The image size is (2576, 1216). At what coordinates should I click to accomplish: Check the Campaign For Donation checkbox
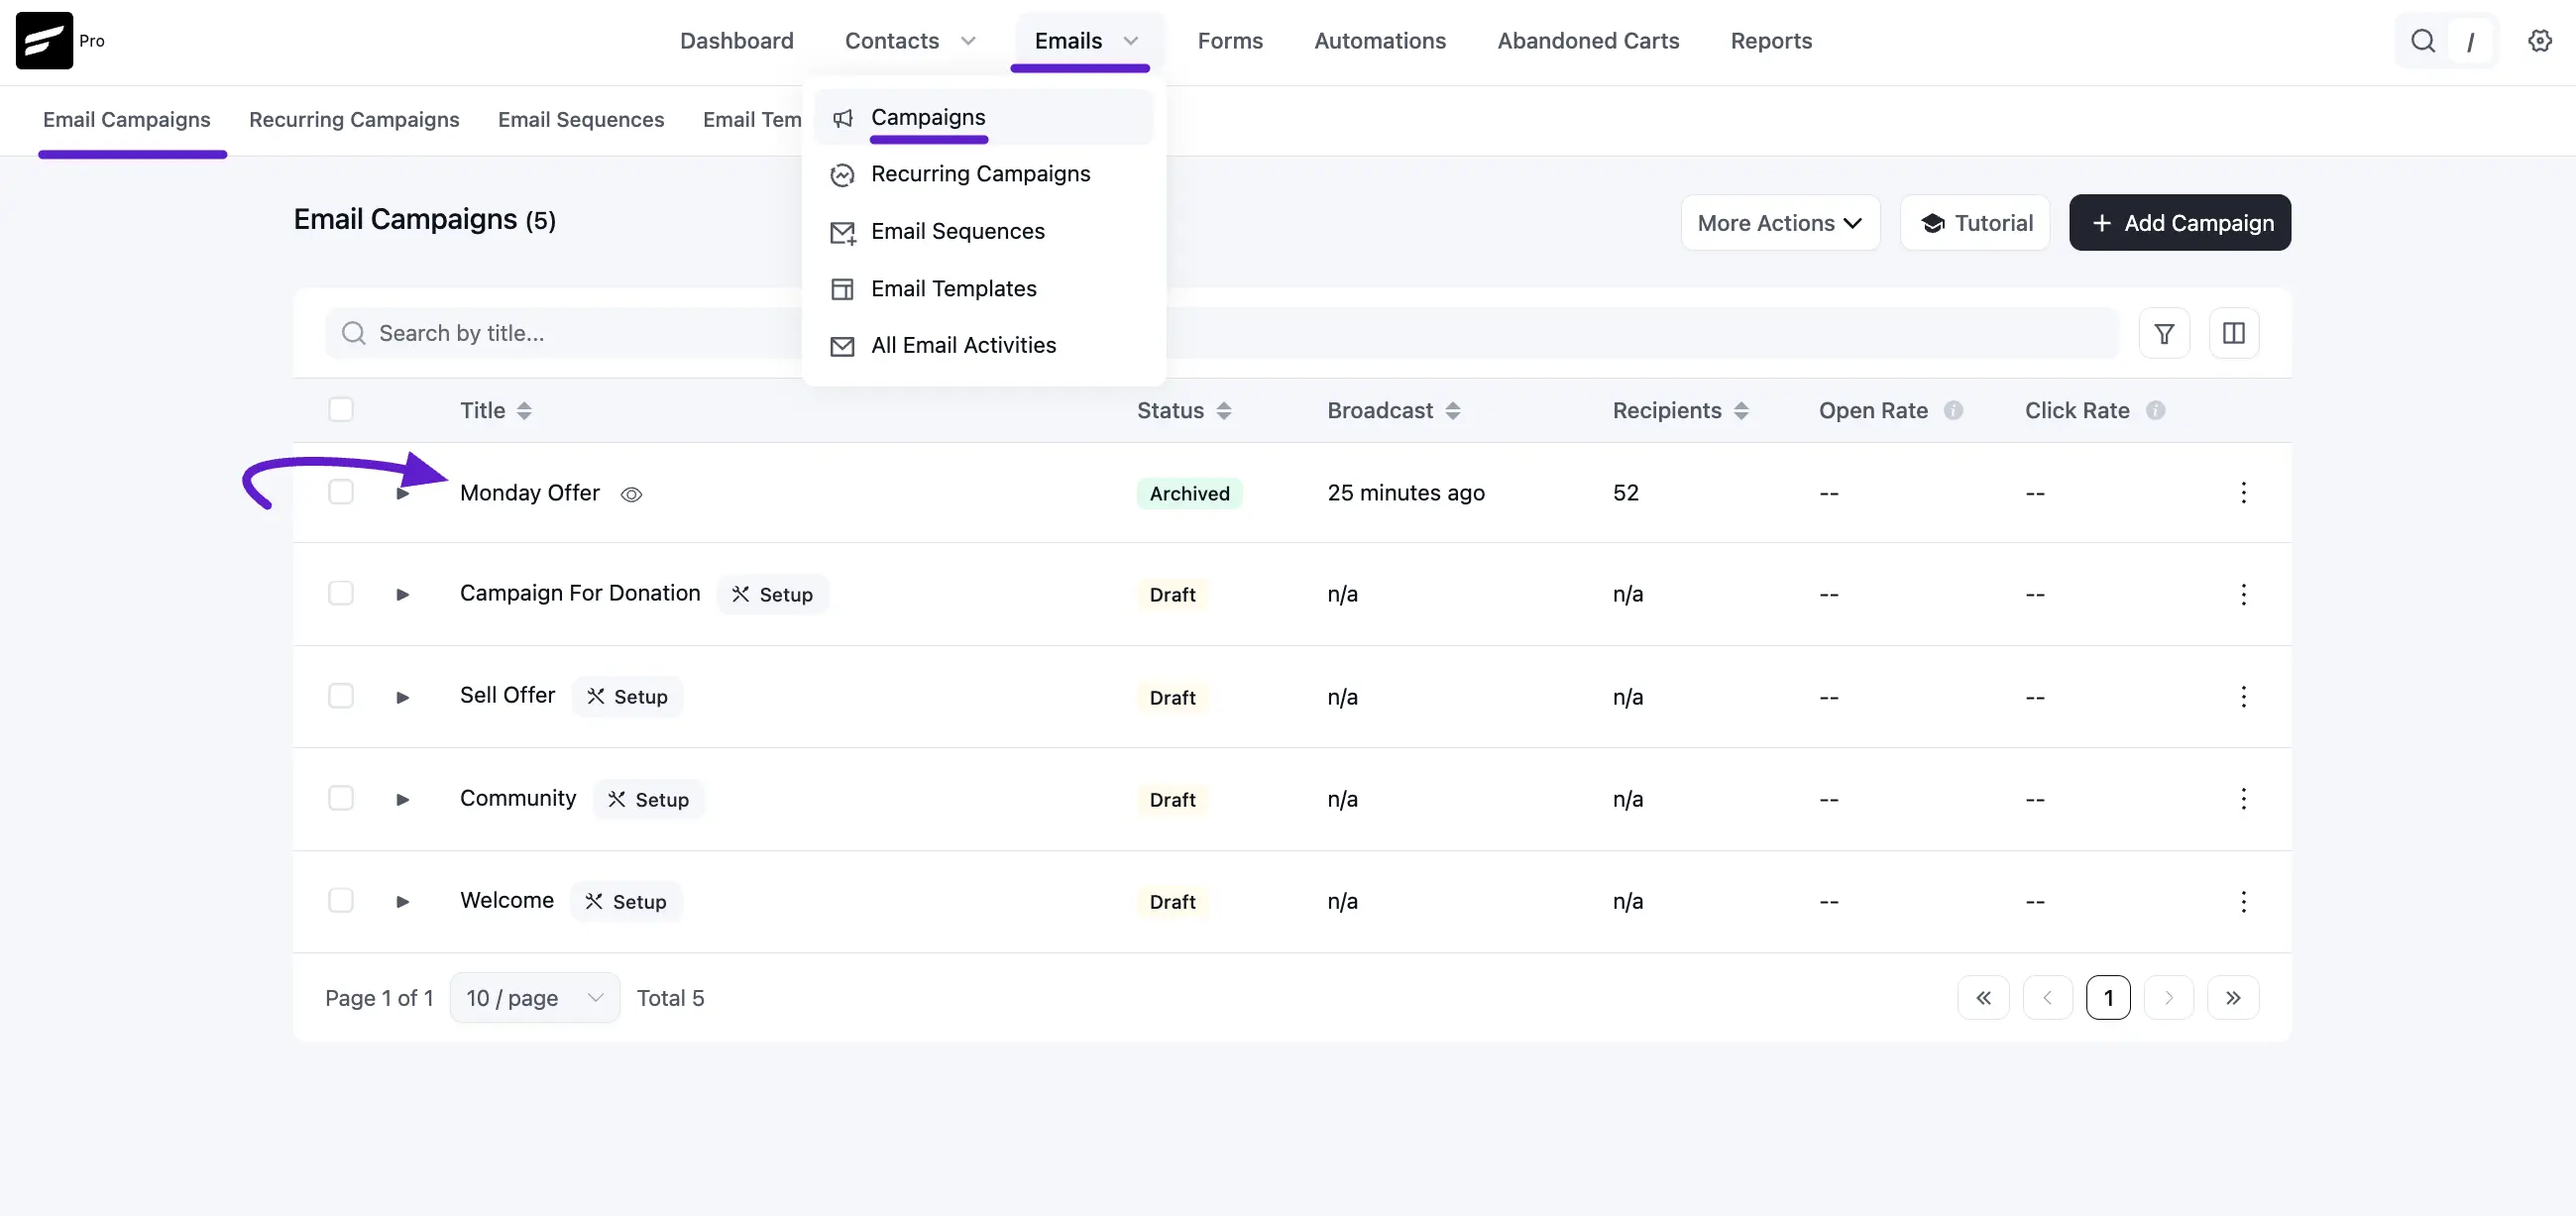coord(340,593)
